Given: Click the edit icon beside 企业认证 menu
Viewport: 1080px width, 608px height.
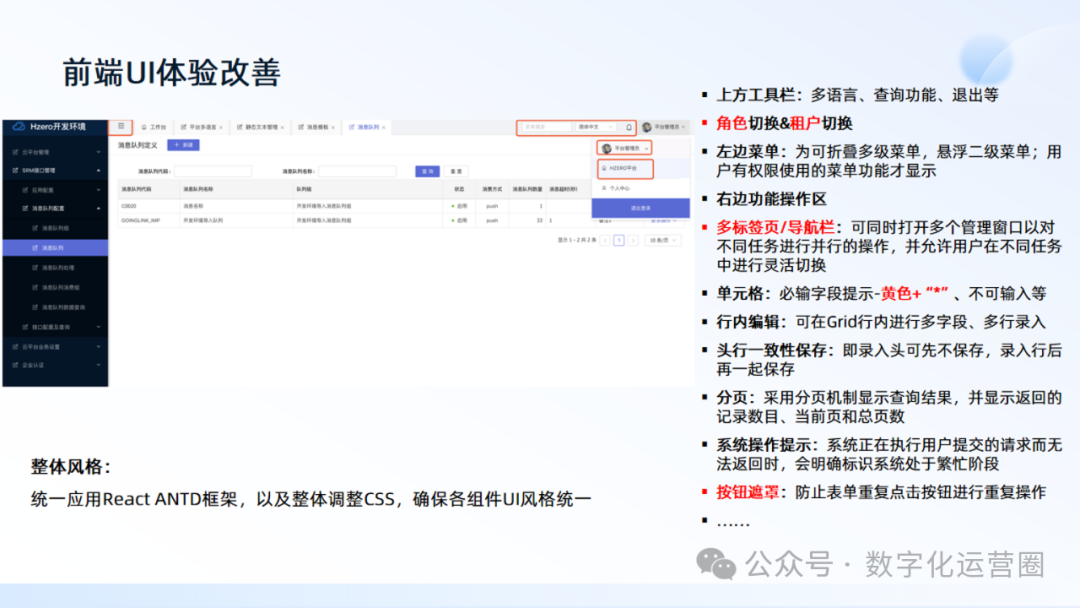Looking at the screenshot, I should 15,365.
